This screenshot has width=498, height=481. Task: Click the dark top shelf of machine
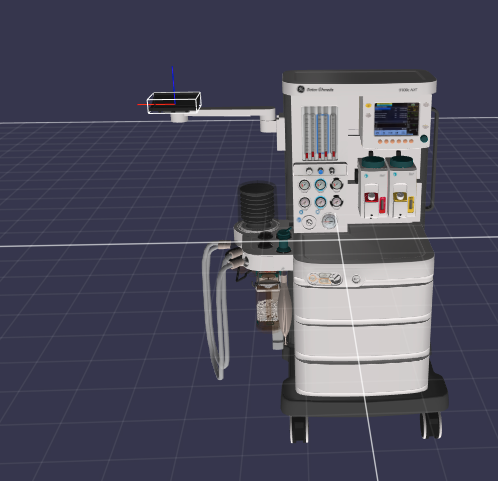tap(359, 77)
